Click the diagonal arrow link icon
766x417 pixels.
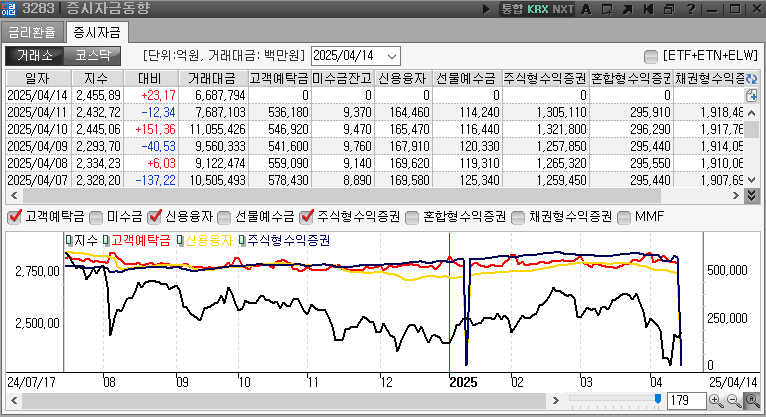(628, 9)
